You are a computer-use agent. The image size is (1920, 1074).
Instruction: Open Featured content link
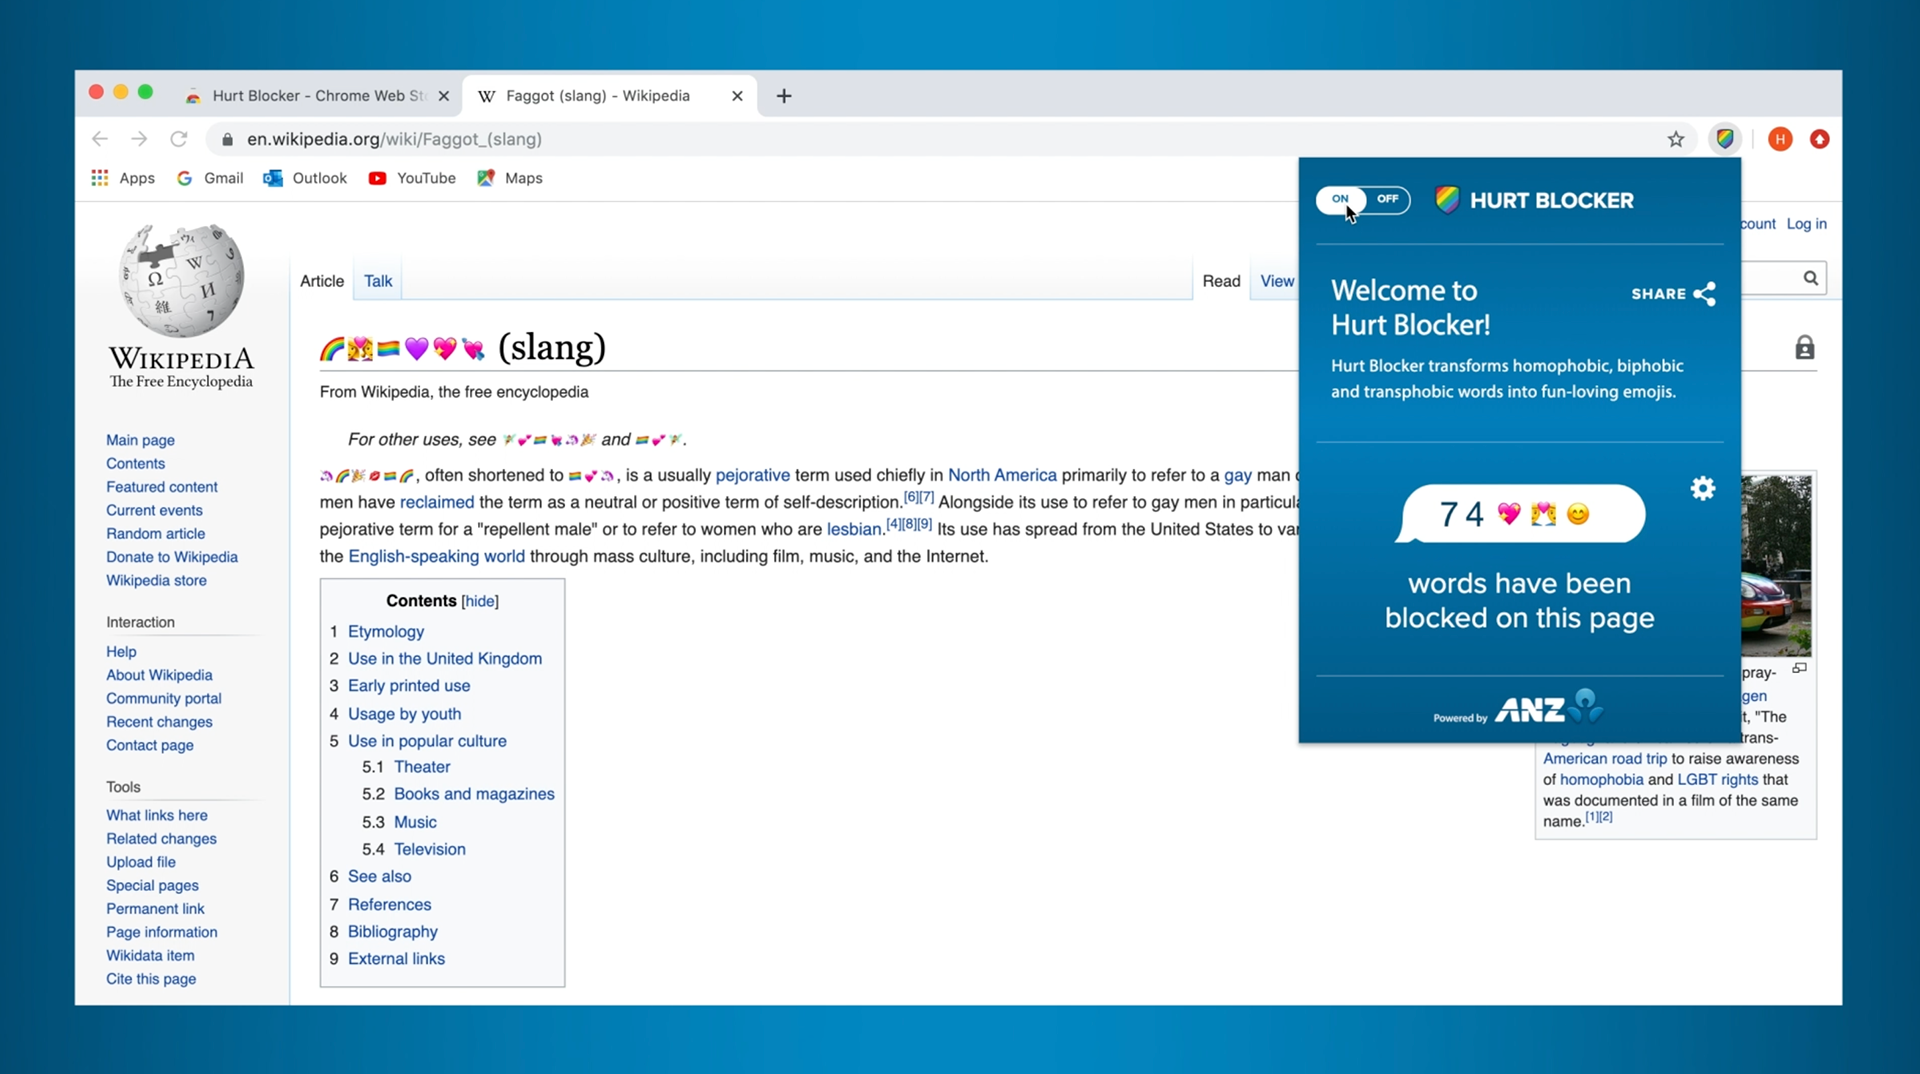(162, 487)
